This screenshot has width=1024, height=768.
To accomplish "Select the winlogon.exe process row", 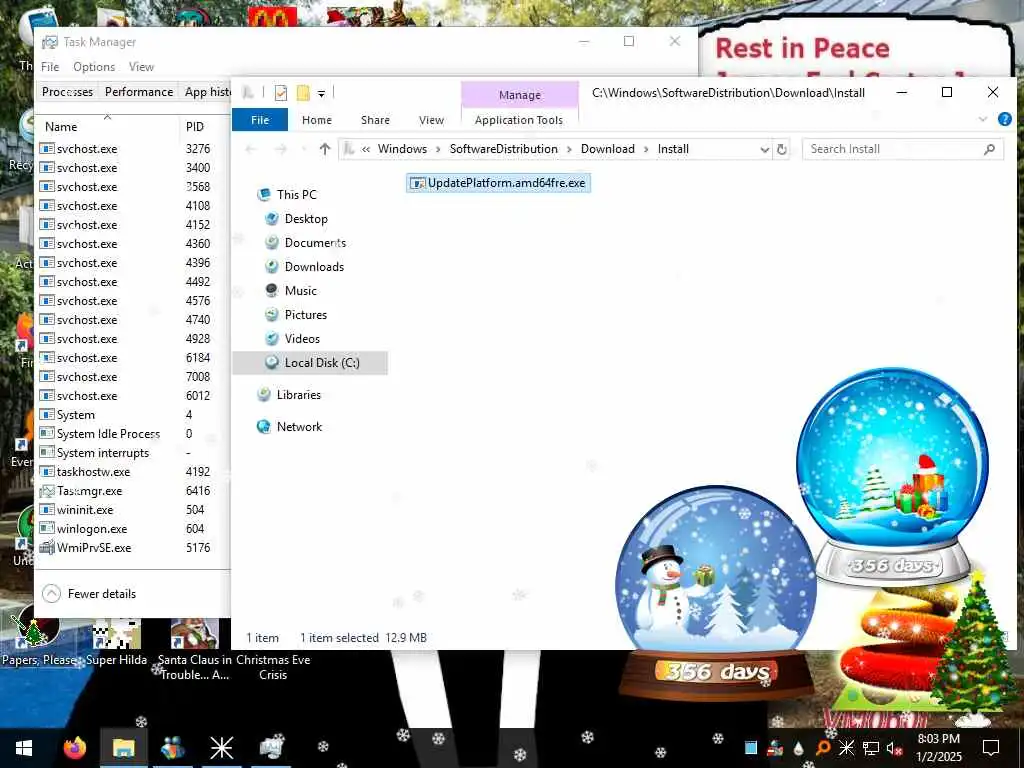I will pos(133,529).
